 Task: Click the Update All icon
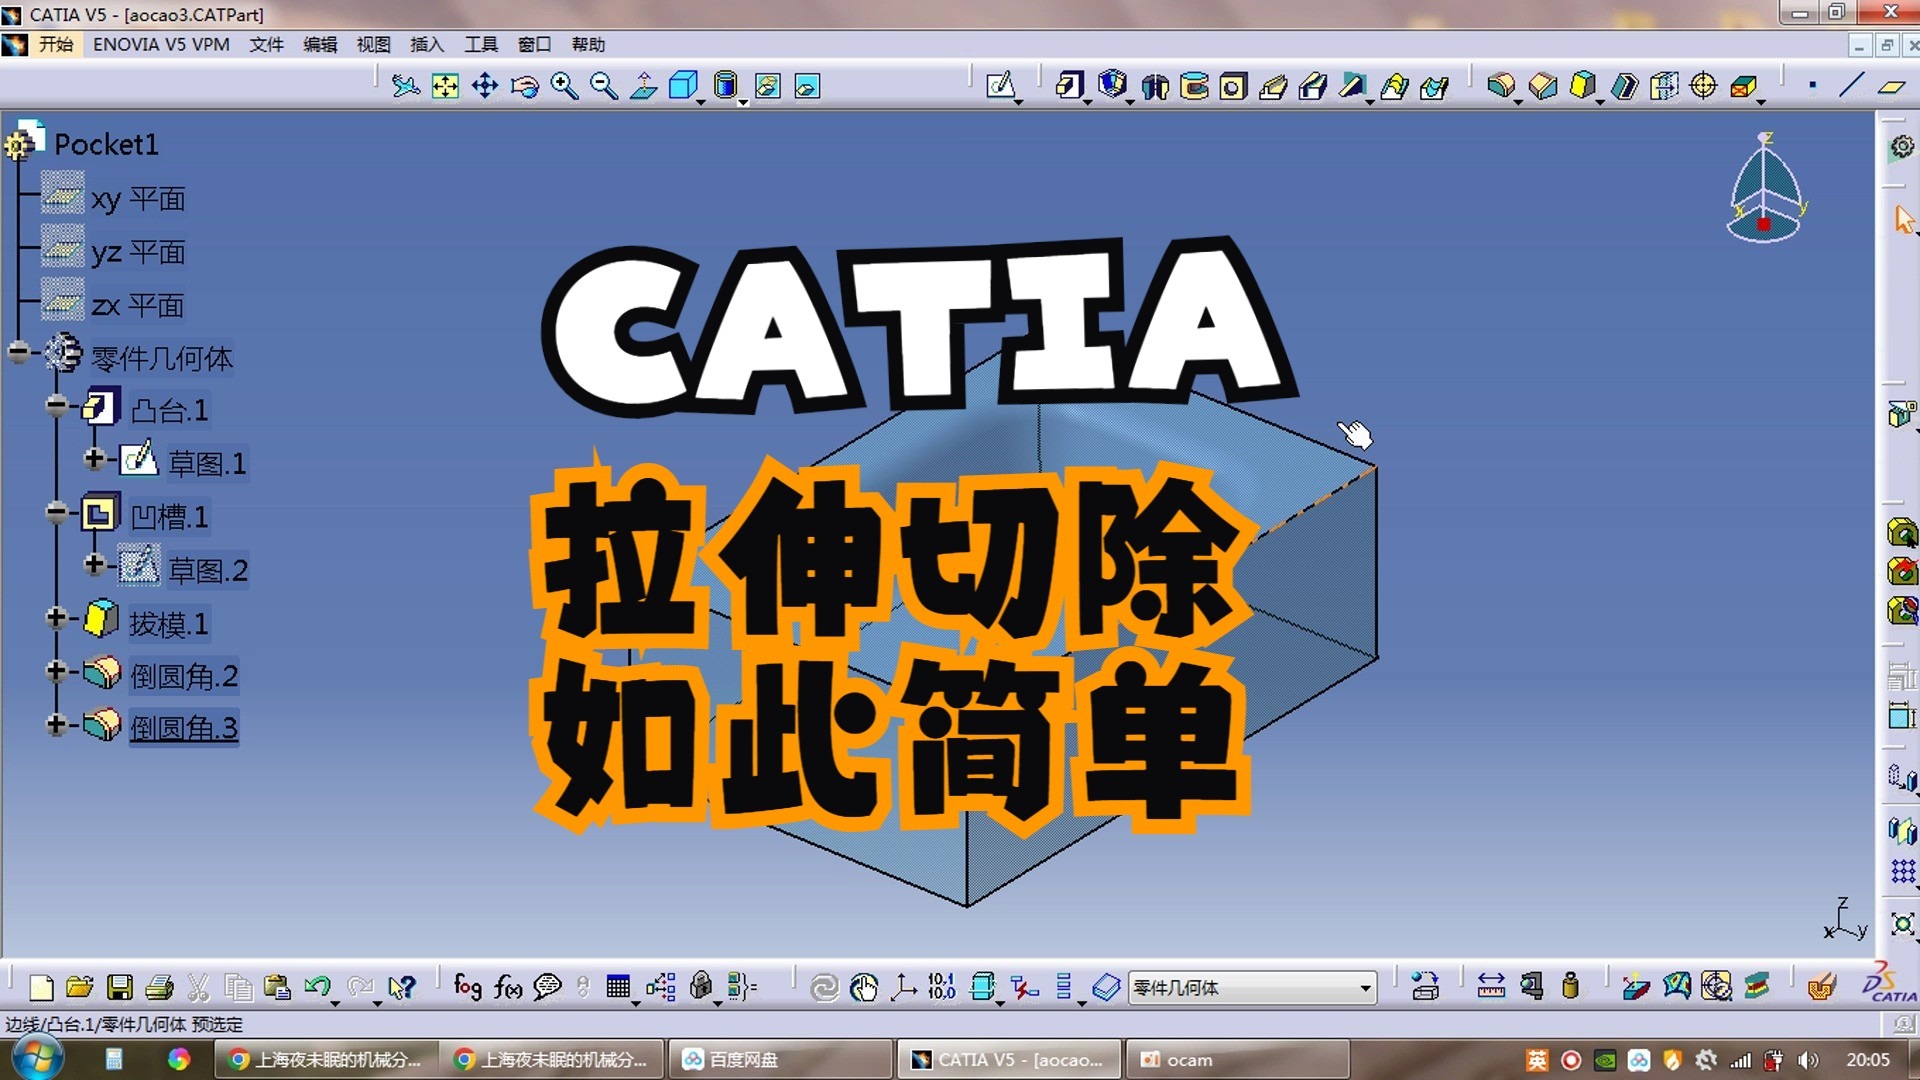[824, 987]
